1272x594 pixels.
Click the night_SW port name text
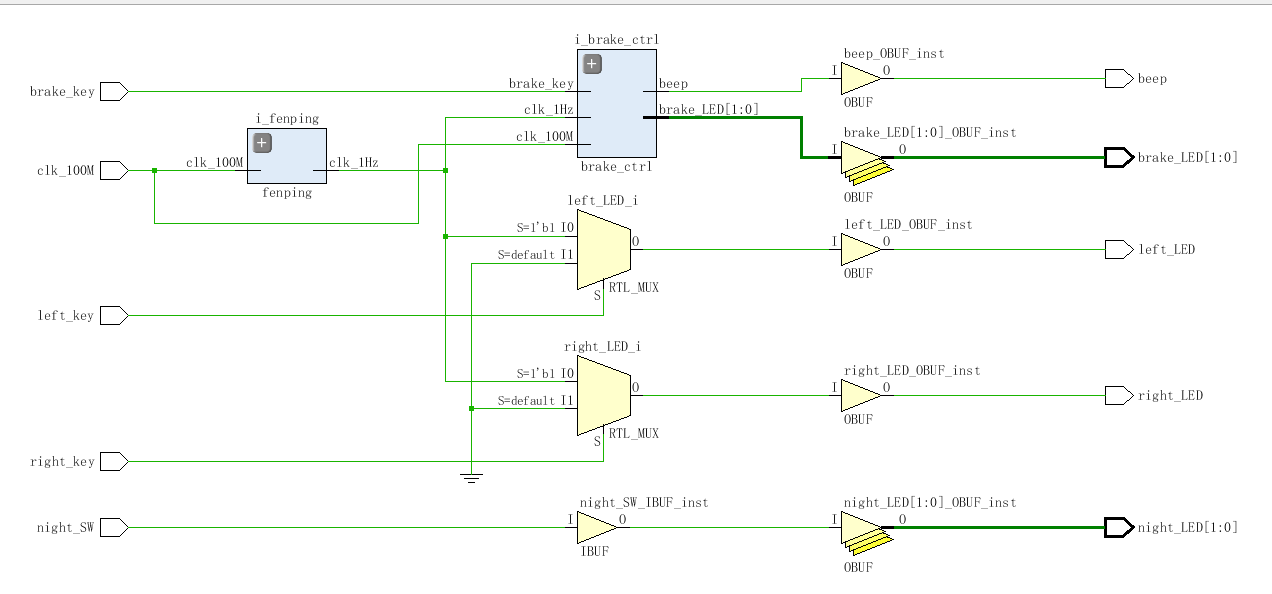click(66, 527)
